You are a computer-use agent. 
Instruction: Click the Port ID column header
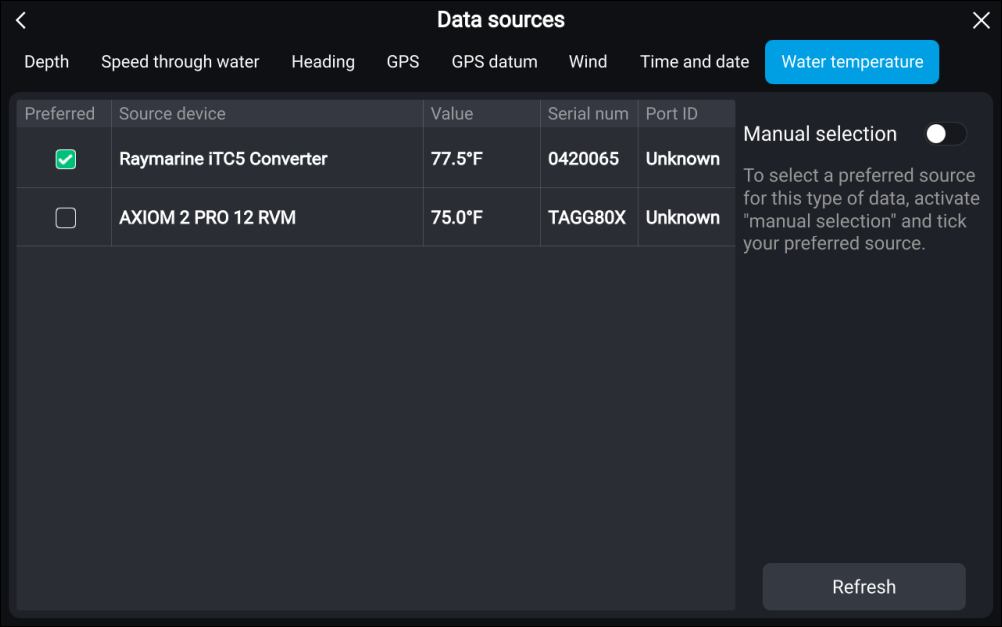(672, 114)
